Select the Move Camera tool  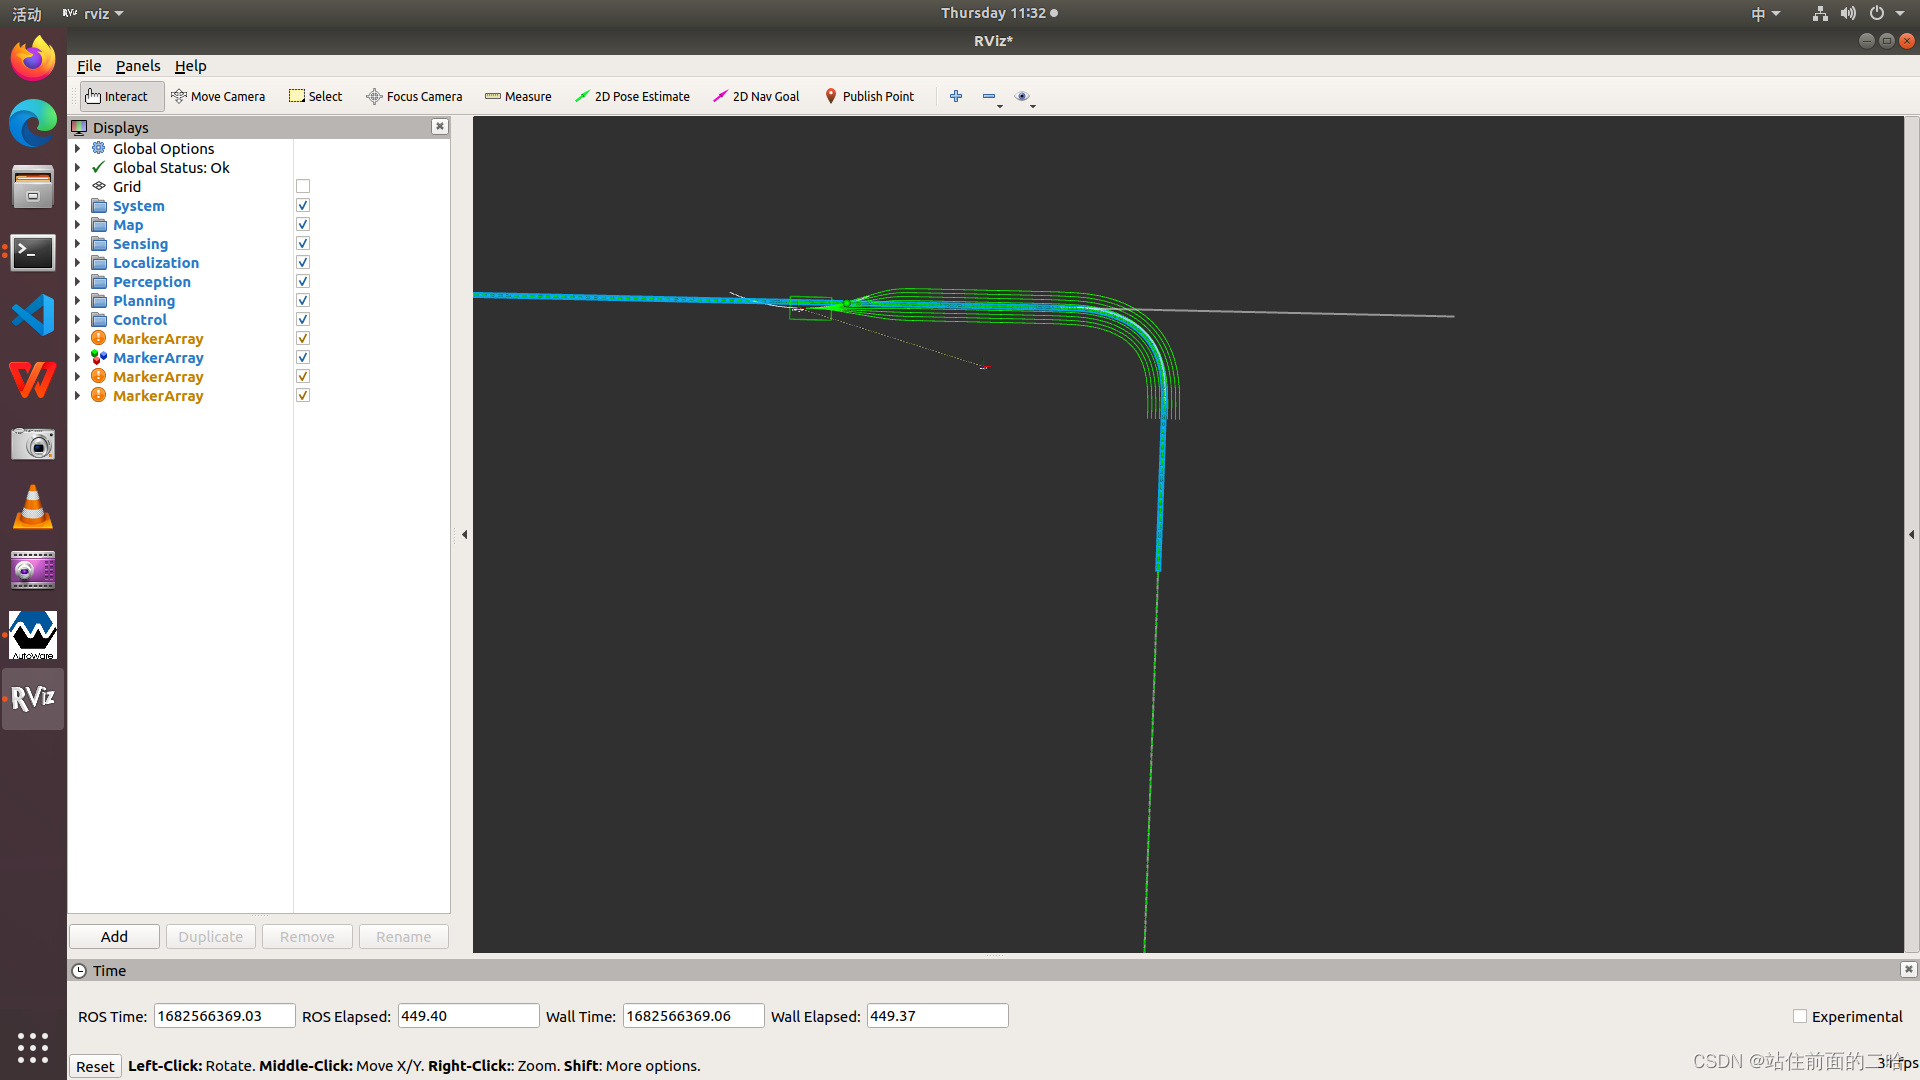(x=218, y=96)
